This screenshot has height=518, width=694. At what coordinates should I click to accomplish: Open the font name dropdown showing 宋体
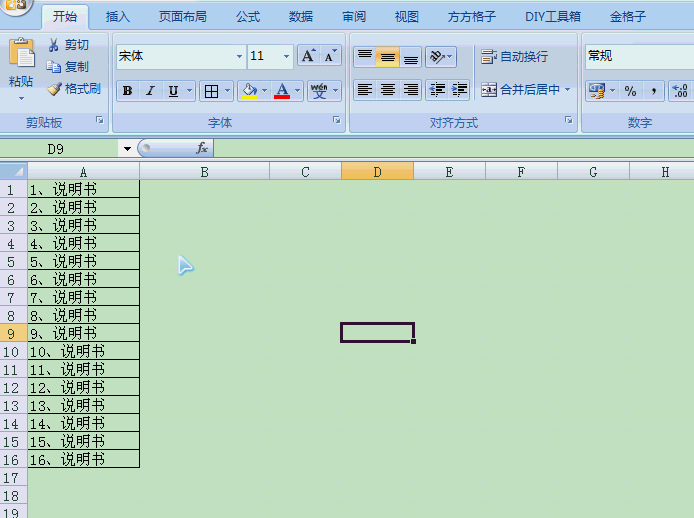click(x=239, y=57)
